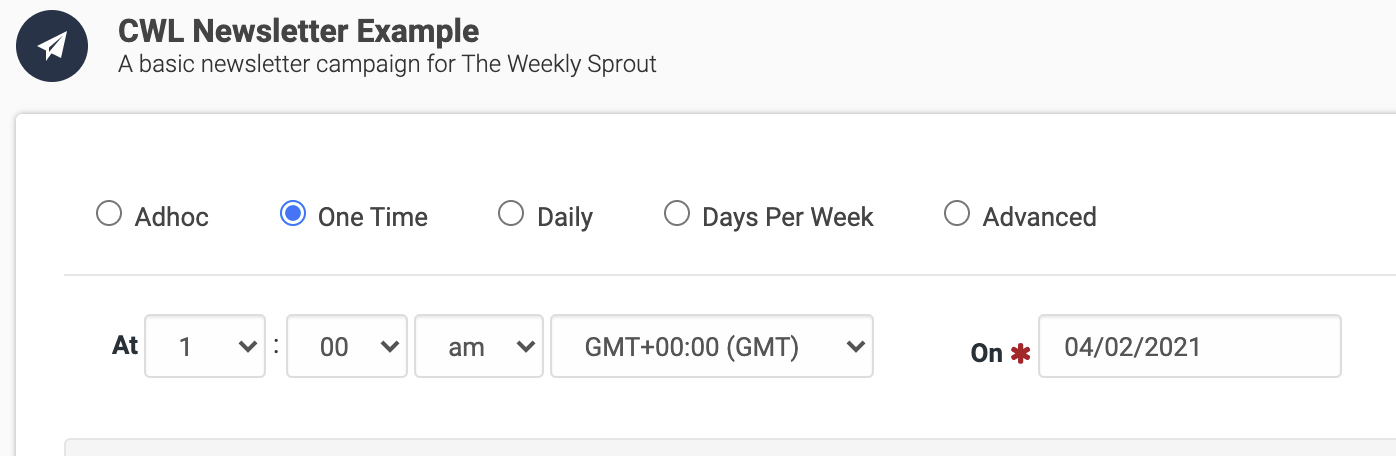This screenshot has height=456, width=1396.
Task: Switch schedule to Daily
Action: 511,214
